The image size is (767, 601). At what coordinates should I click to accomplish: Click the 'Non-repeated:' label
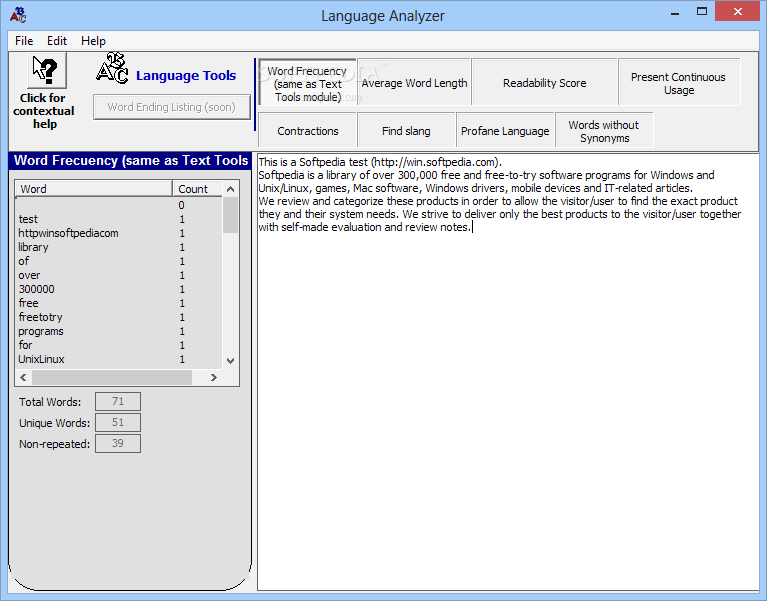(54, 444)
